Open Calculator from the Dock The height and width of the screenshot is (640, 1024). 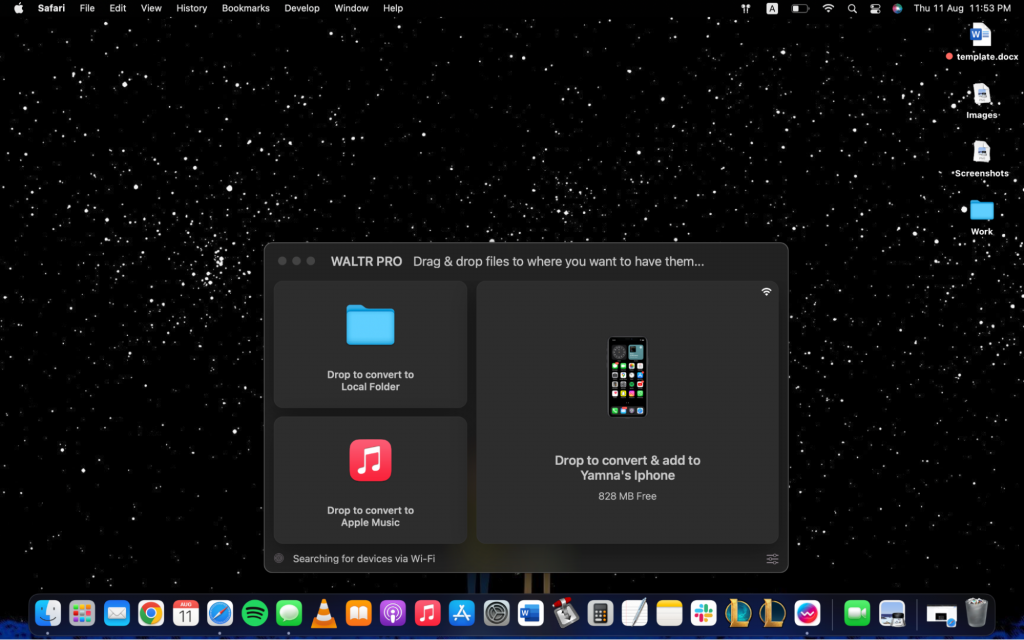[600, 613]
